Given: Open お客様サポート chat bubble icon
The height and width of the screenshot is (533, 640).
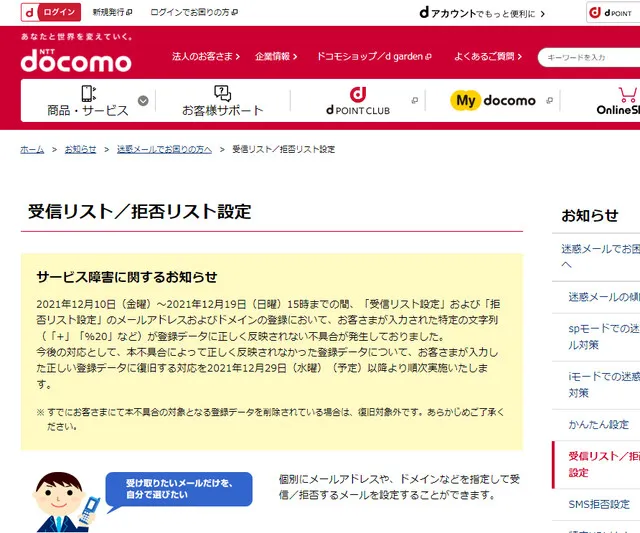Looking at the screenshot, I should (222, 93).
